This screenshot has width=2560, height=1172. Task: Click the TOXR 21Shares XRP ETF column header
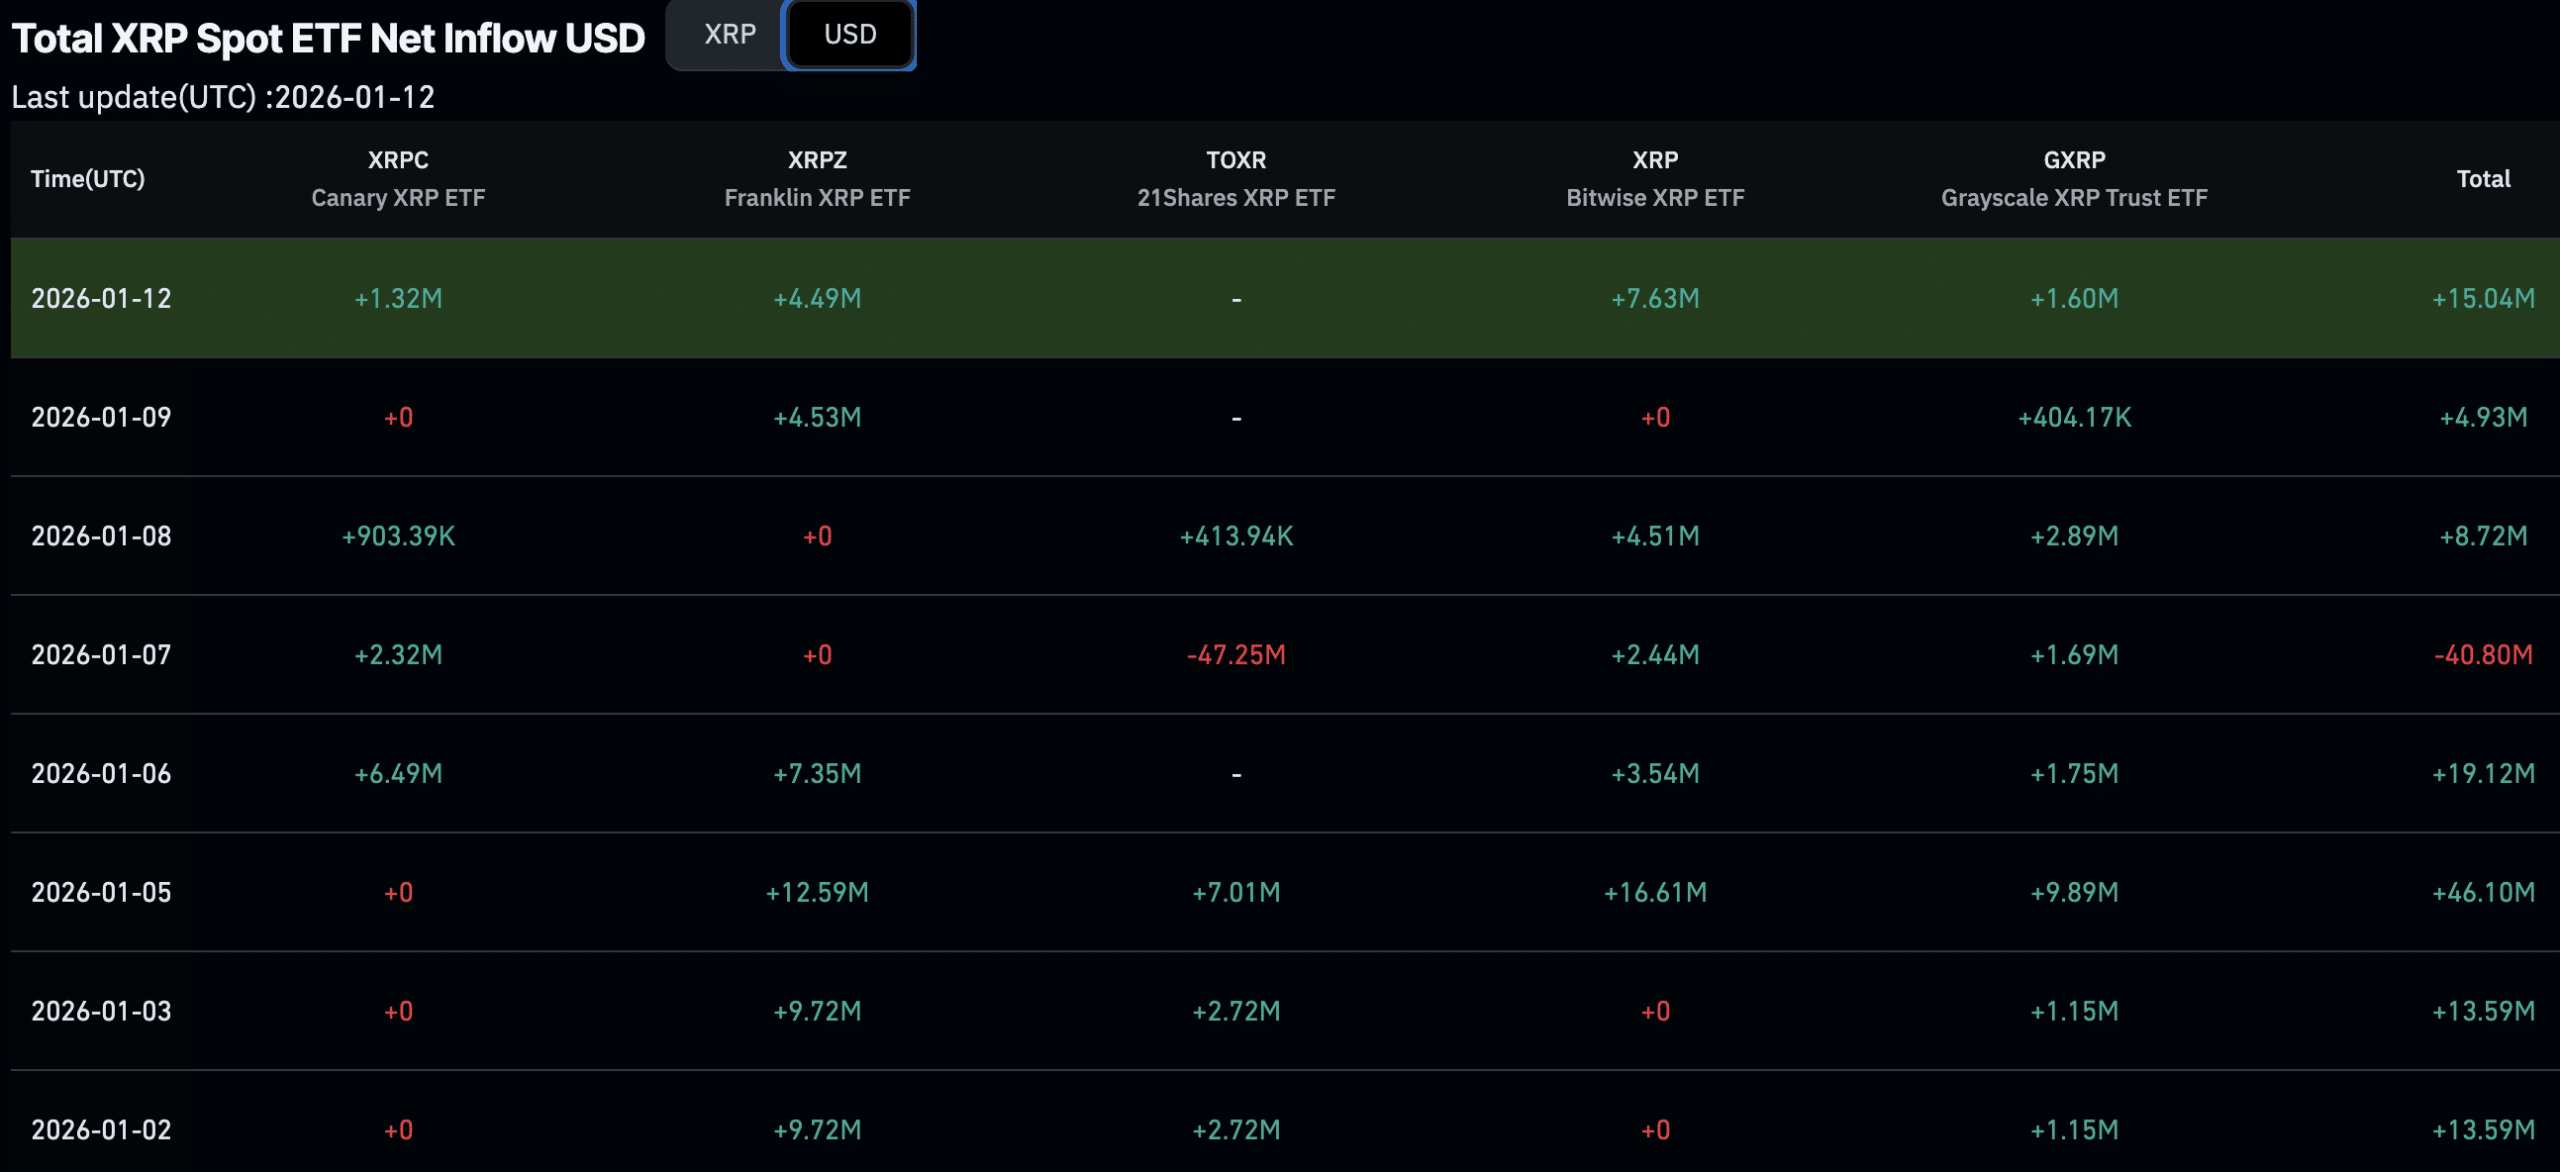click(1236, 178)
